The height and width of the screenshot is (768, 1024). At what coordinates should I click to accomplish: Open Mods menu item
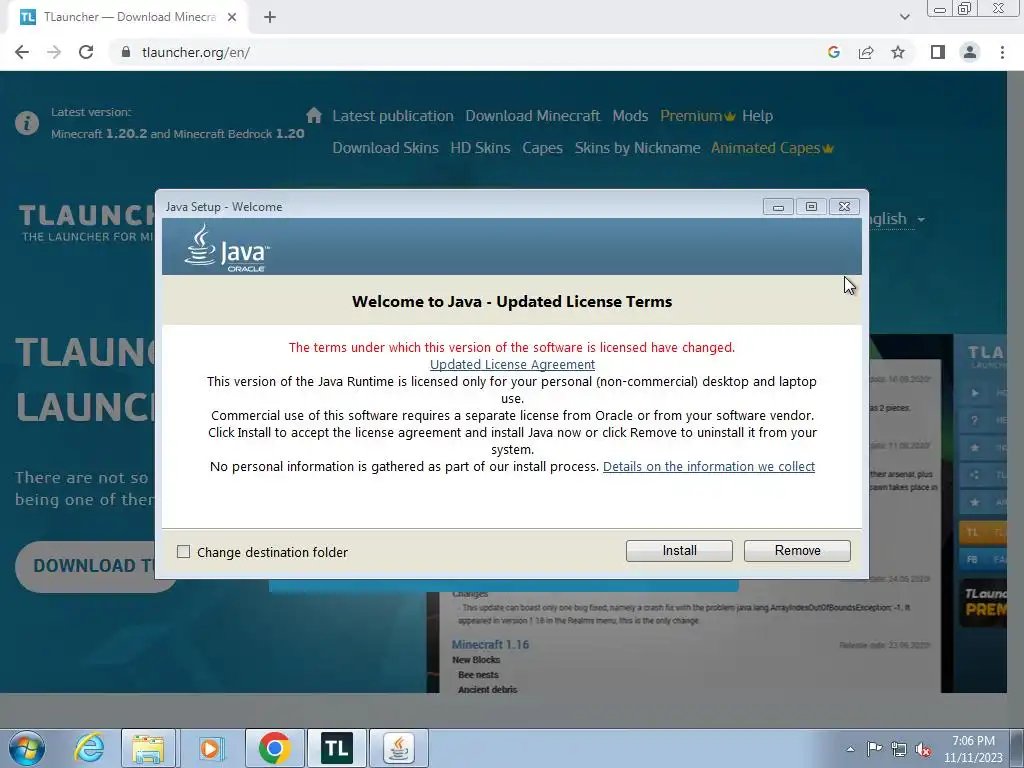pos(630,116)
